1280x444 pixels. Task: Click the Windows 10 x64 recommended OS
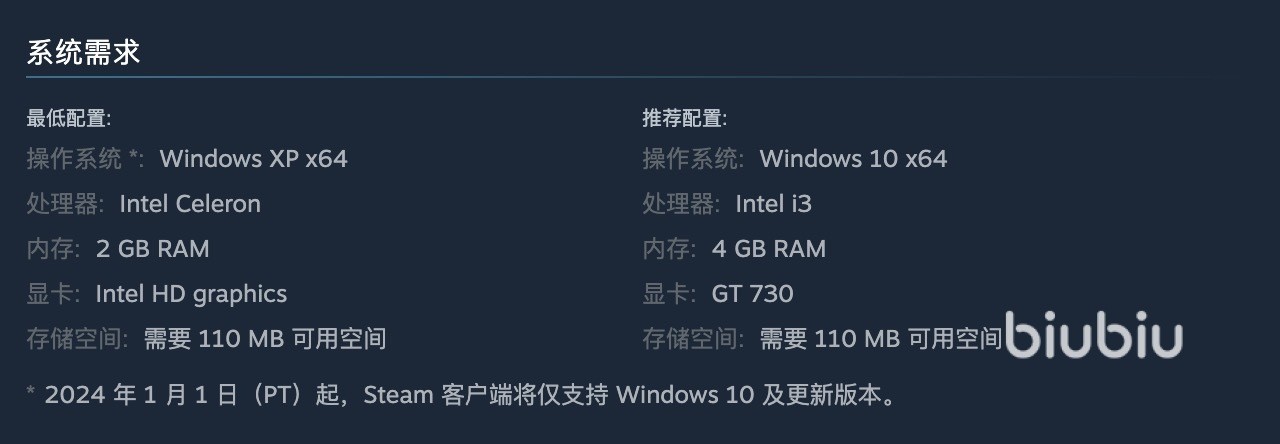tap(853, 159)
